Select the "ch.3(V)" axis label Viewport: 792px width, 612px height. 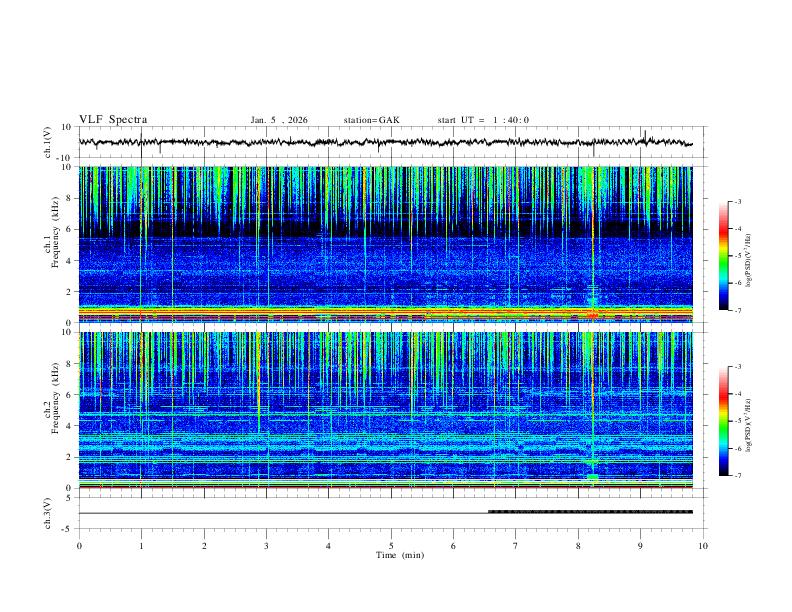[48, 513]
